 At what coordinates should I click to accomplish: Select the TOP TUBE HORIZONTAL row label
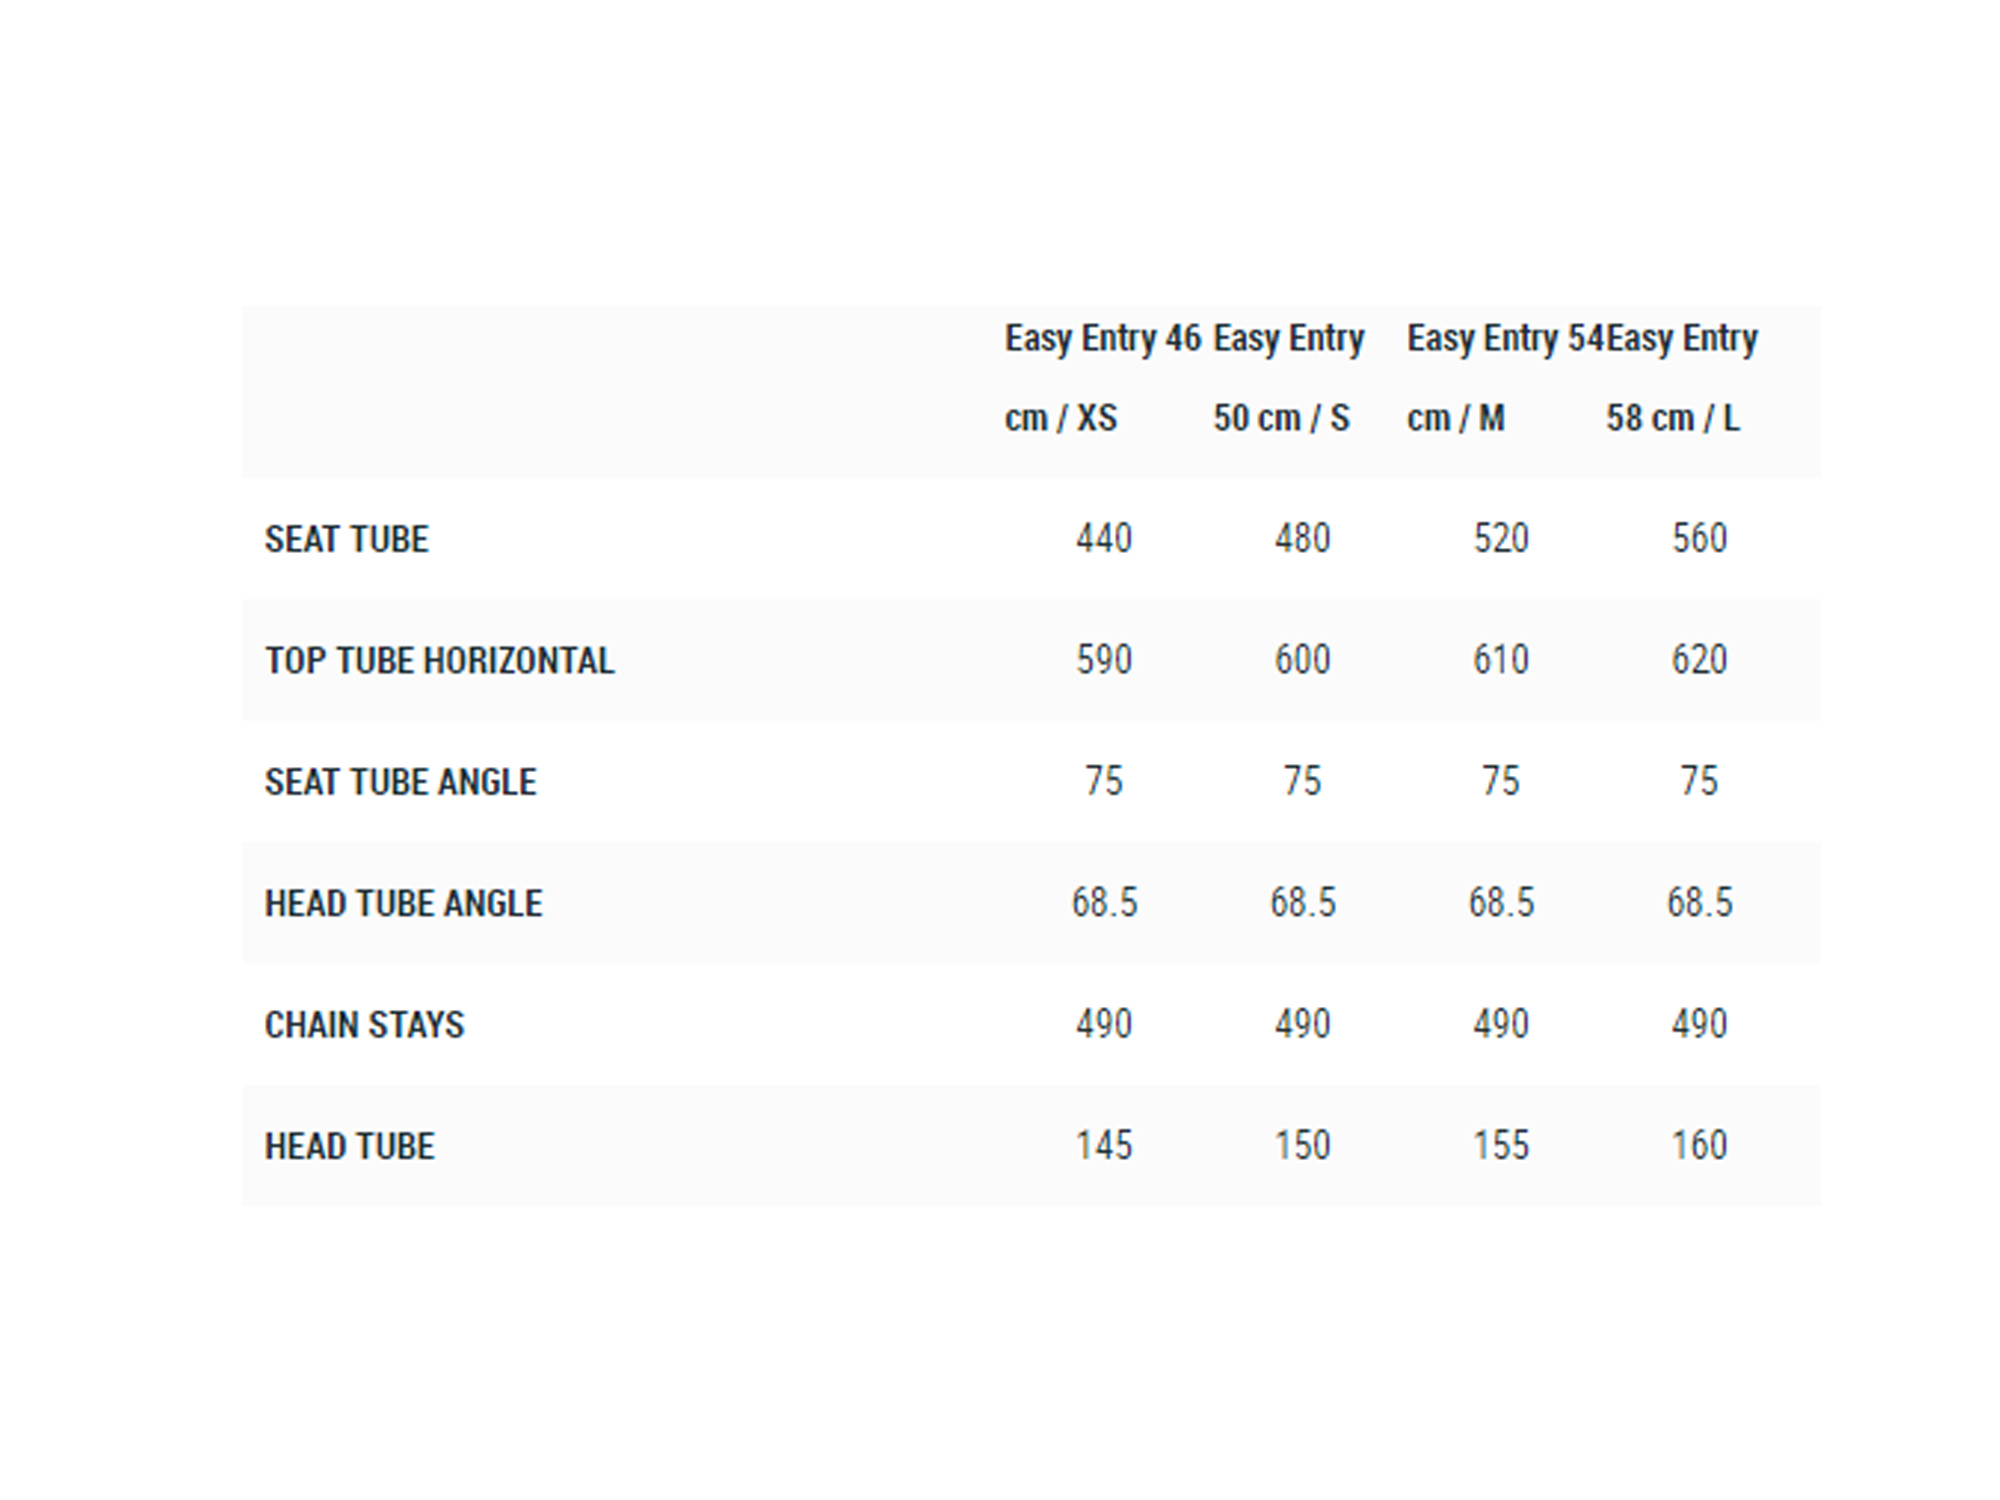(x=439, y=660)
